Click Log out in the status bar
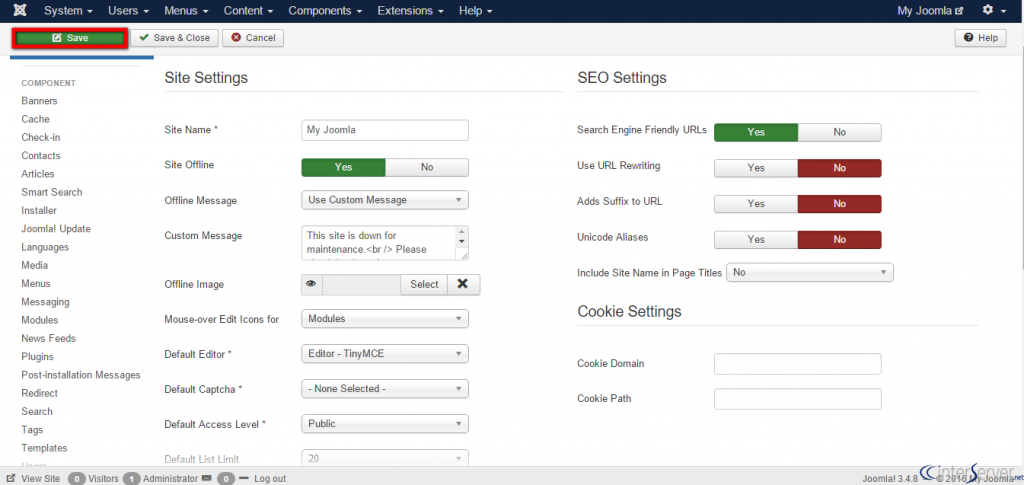 tap(270, 478)
